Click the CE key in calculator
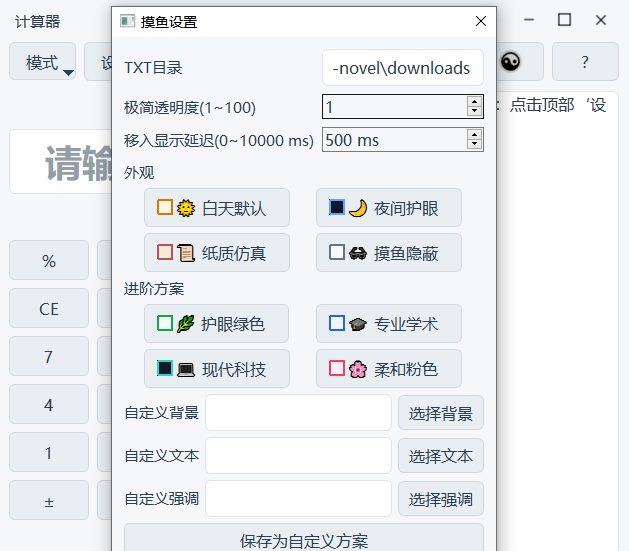This screenshot has width=629, height=551. tap(49, 308)
